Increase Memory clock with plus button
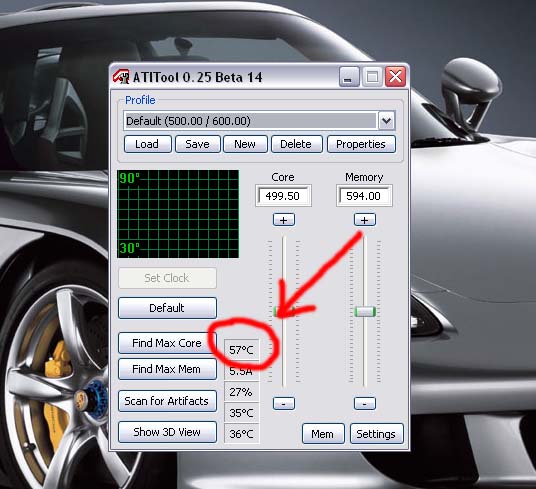This screenshot has width=536, height=489. 364,220
